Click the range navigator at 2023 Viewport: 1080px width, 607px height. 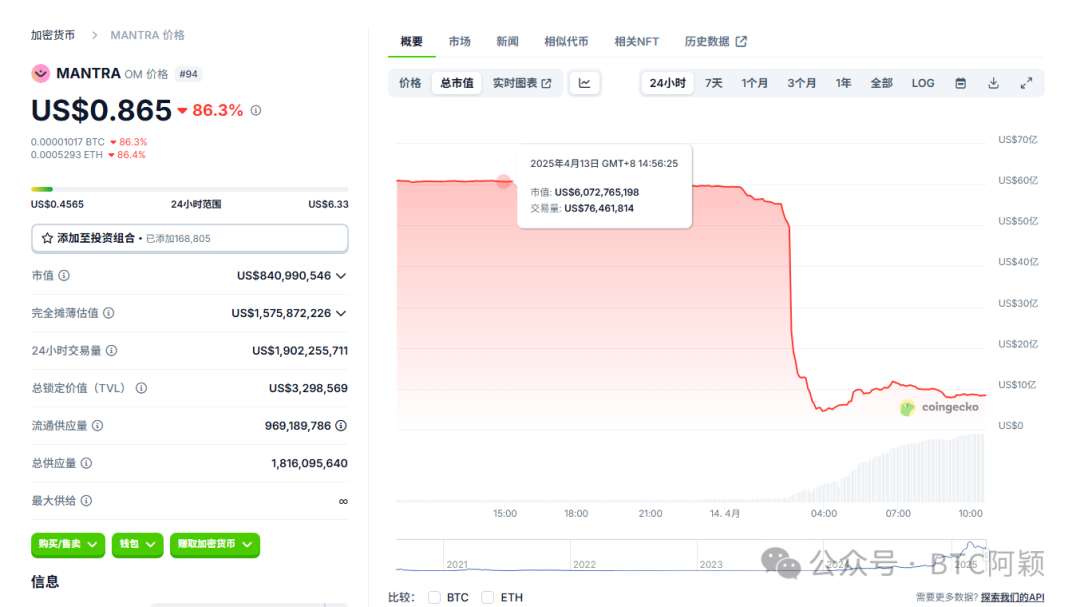(711, 564)
